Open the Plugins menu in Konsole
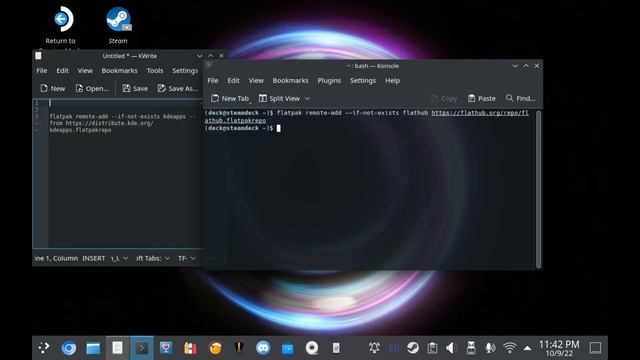This screenshot has height=360, width=640. pyautogui.click(x=329, y=80)
